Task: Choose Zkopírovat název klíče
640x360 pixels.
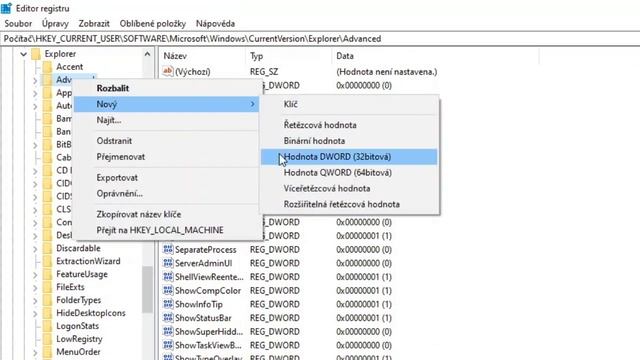Action: [x=167, y=214]
